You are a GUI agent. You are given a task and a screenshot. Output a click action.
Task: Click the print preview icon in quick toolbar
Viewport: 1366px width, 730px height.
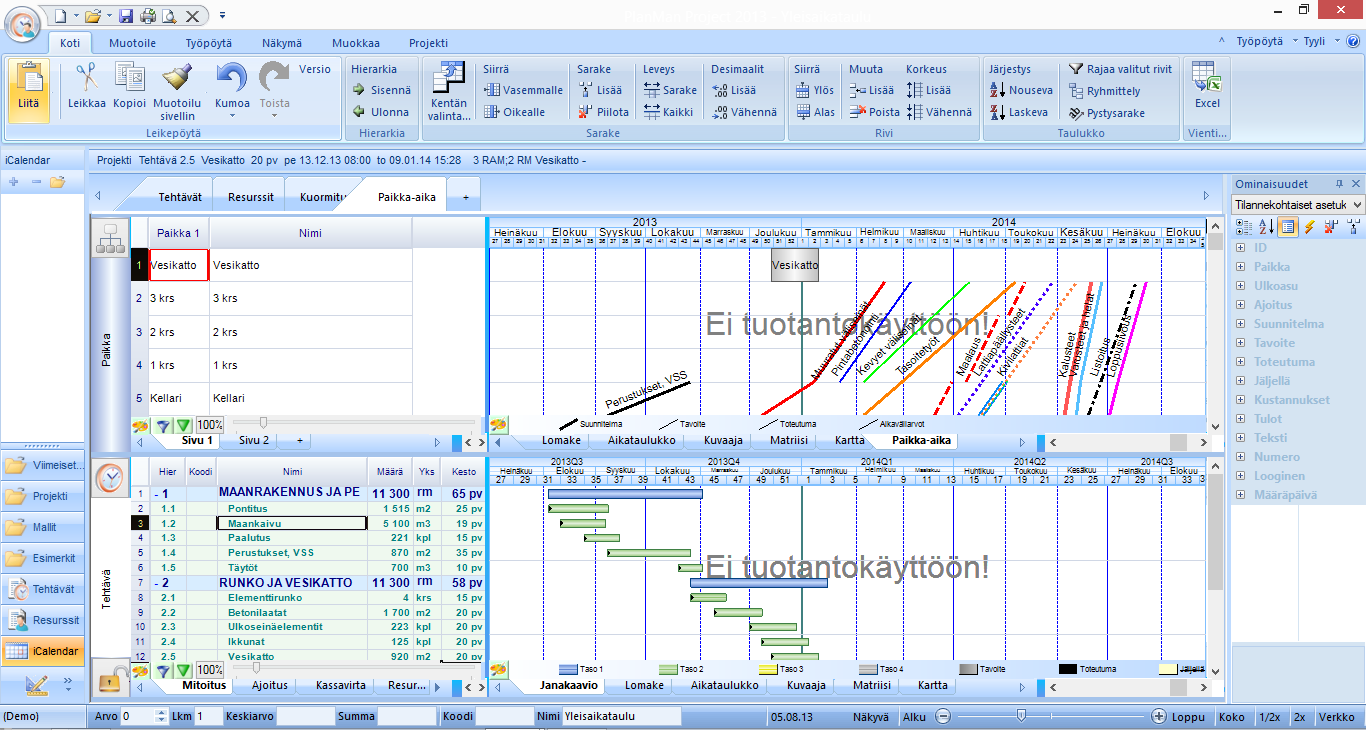point(169,15)
